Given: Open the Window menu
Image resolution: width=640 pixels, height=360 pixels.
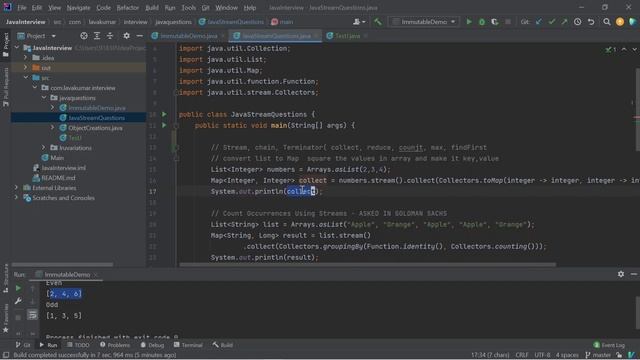Looking at the screenshot, I should tap(226, 8).
